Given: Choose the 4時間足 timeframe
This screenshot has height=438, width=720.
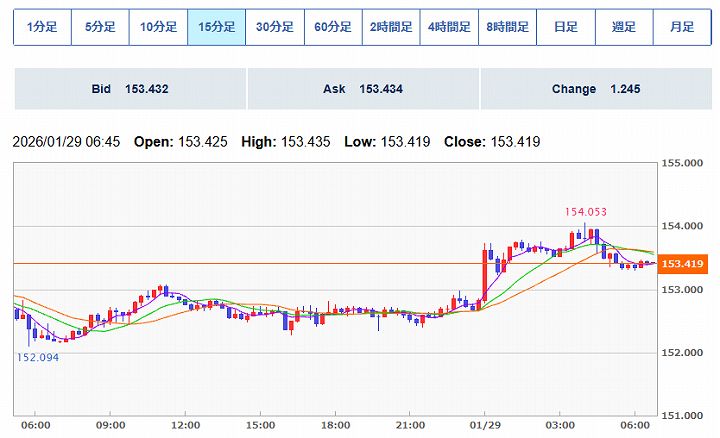Looking at the screenshot, I should pos(448,27).
